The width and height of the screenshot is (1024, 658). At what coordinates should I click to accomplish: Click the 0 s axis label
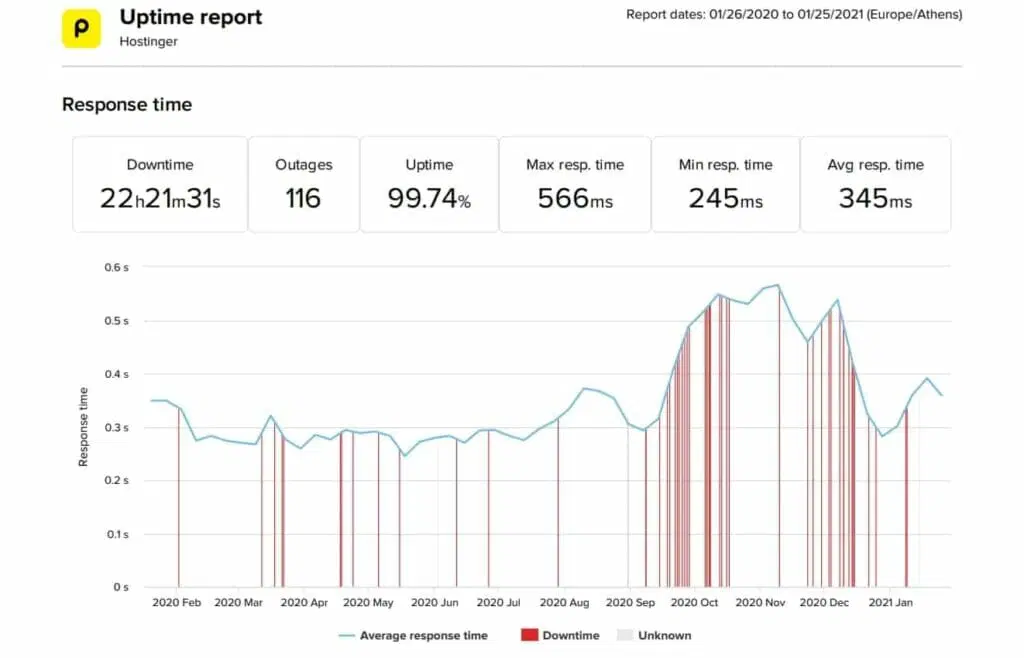[120, 587]
